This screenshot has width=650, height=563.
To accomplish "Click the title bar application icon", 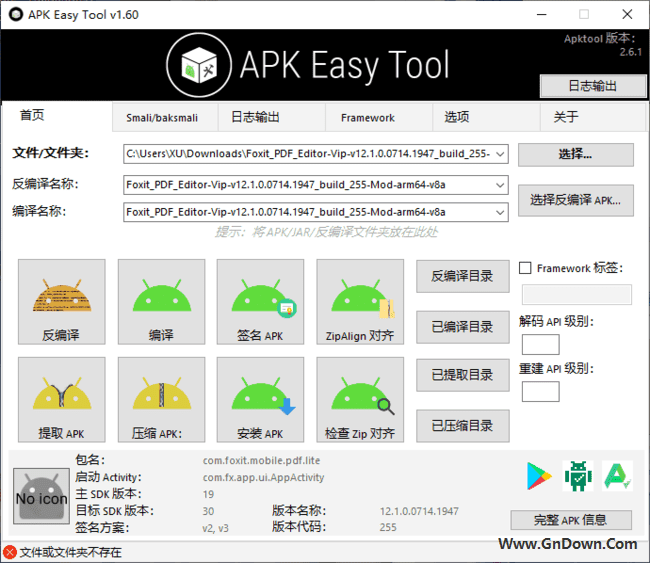I will click(16, 15).
